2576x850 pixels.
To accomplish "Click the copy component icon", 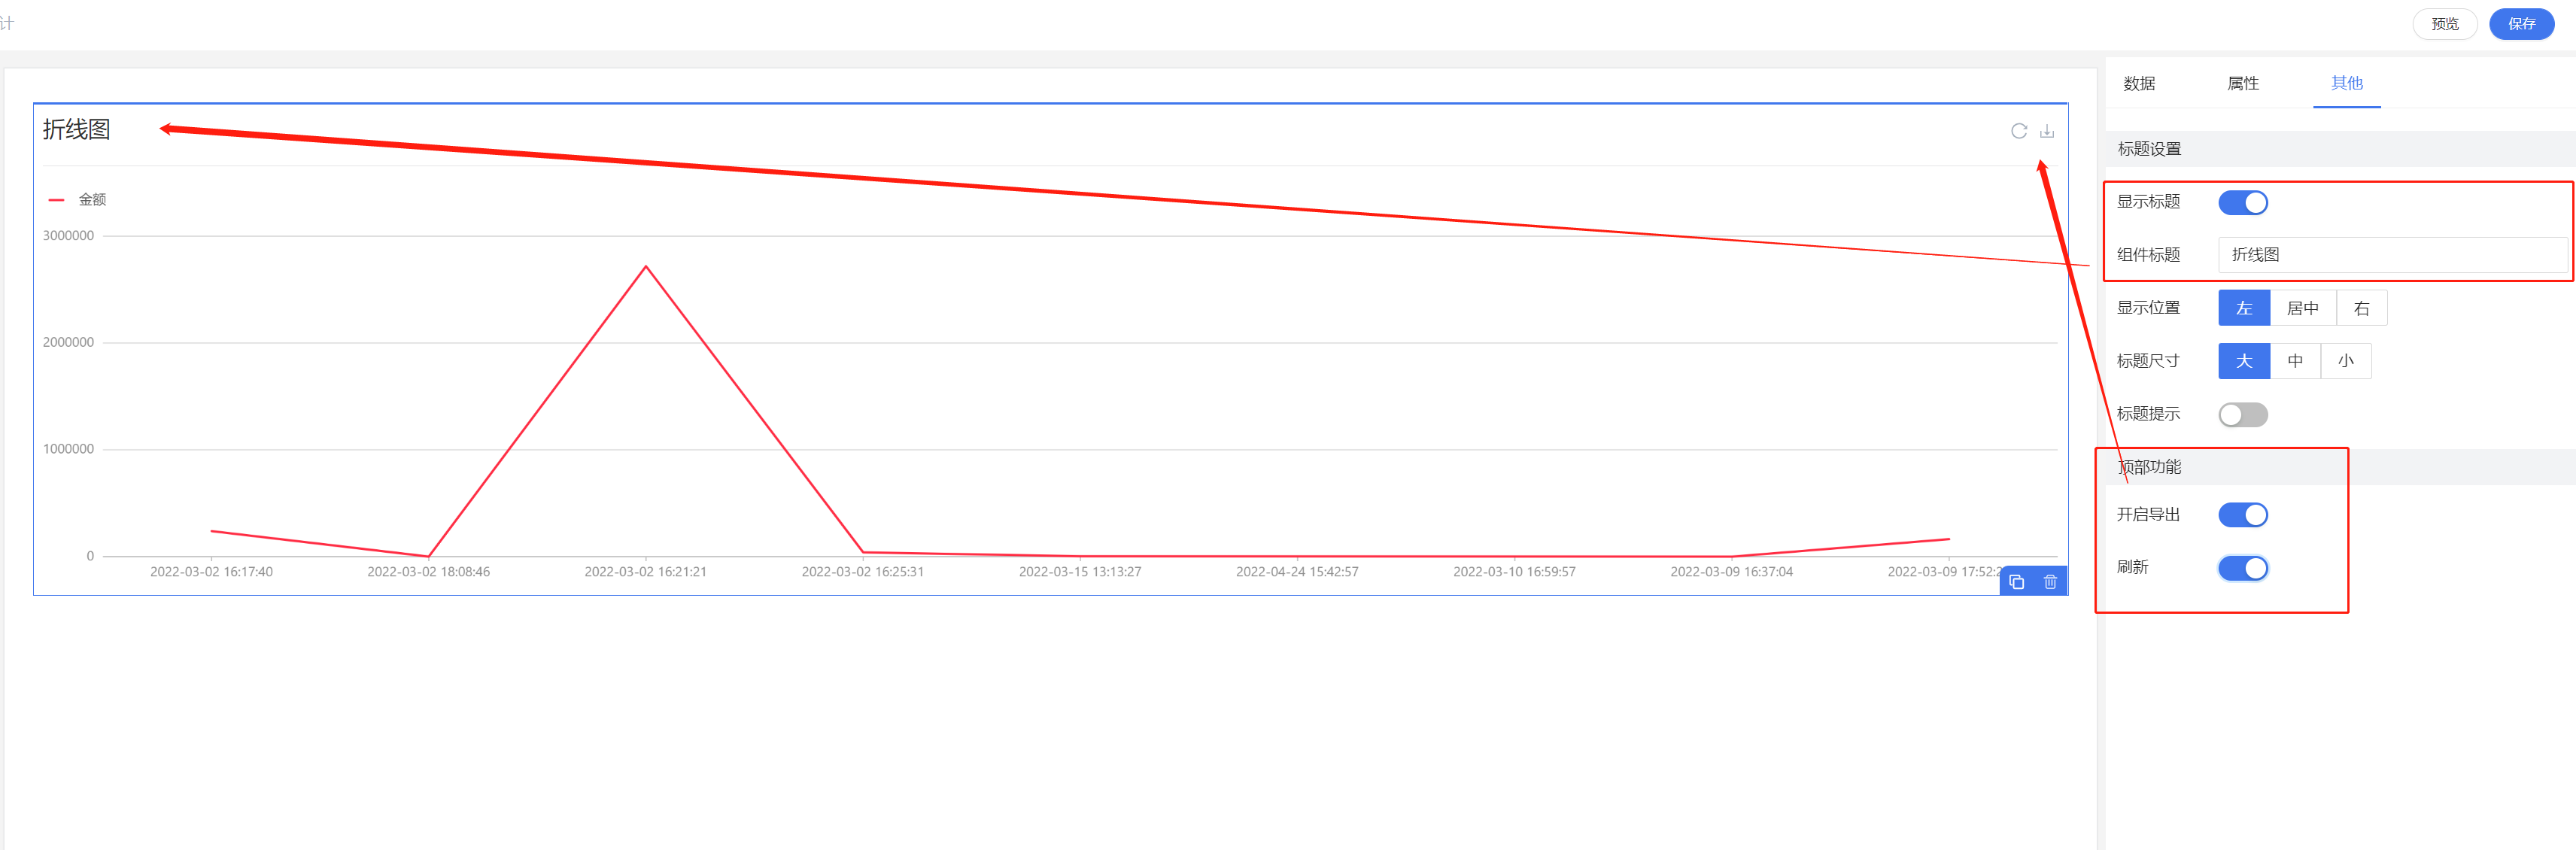I will (x=2016, y=582).
